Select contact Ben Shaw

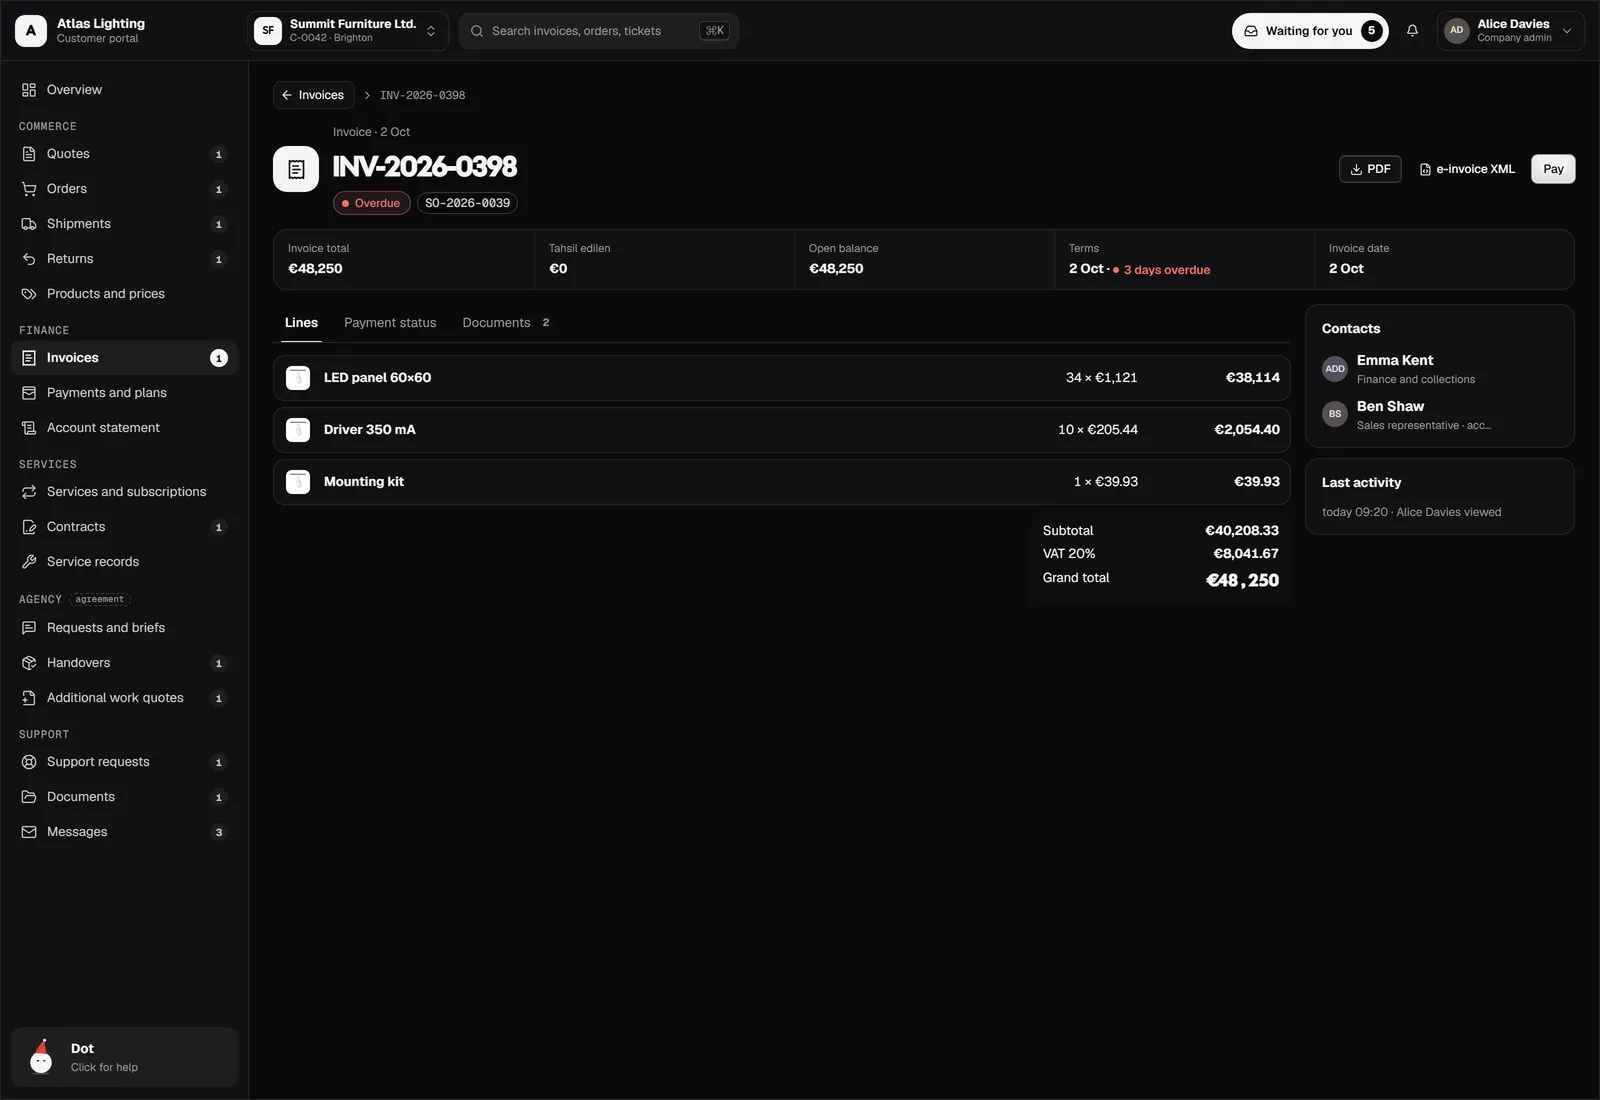click(1440, 415)
